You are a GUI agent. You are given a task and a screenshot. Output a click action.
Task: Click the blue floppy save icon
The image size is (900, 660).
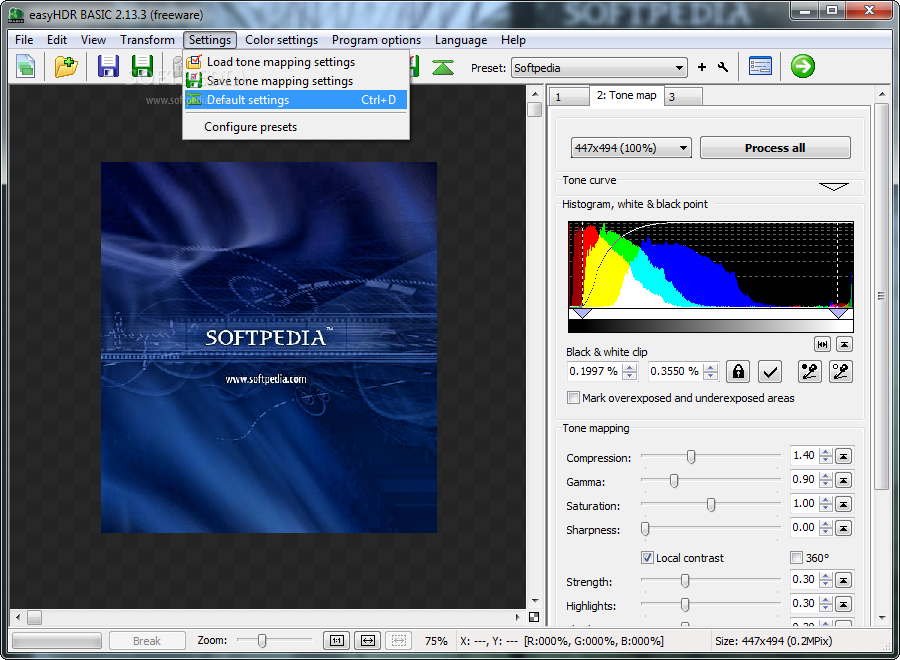coord(108,67)
